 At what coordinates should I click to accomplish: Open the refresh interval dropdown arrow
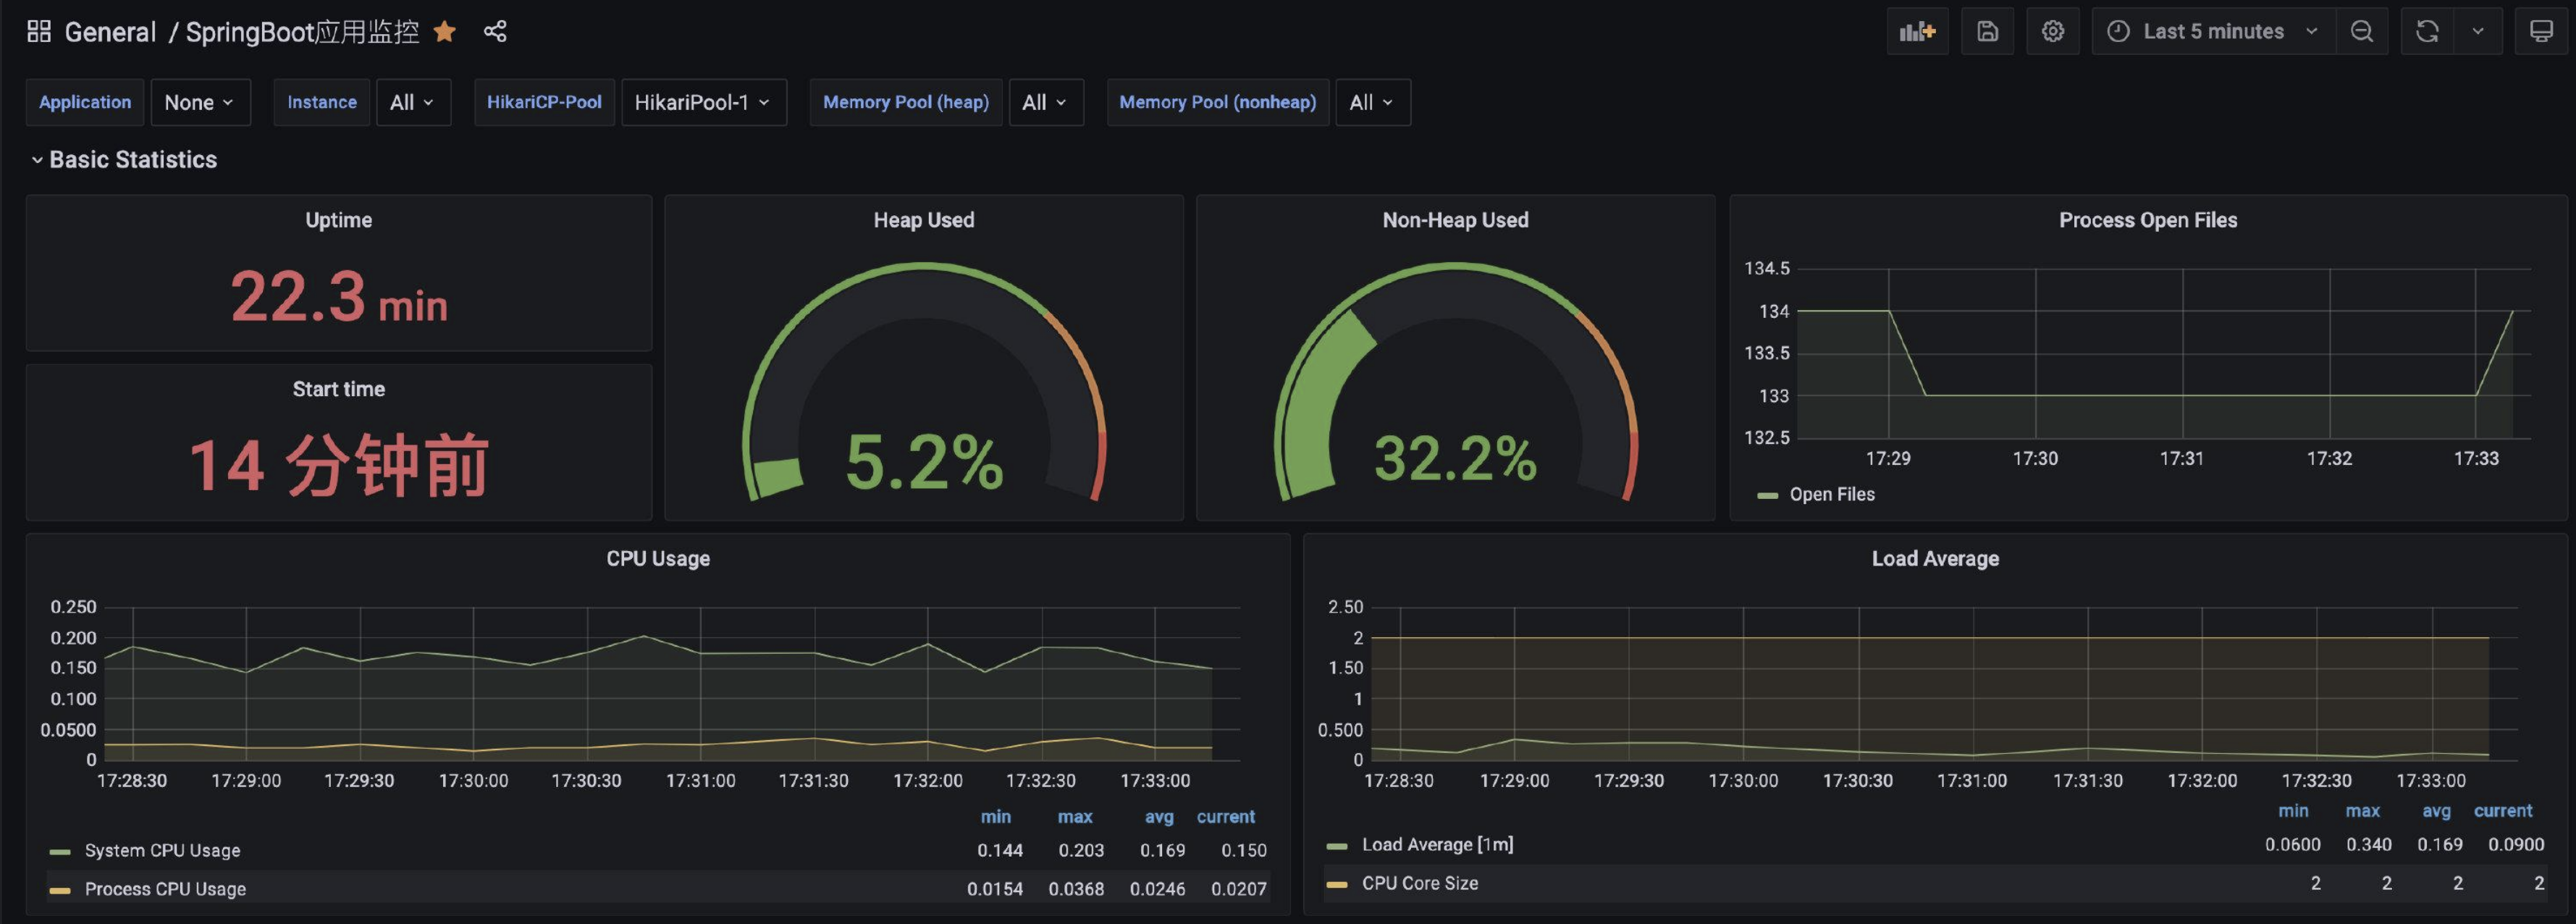pyautogui.click(x=2478, y=32)
